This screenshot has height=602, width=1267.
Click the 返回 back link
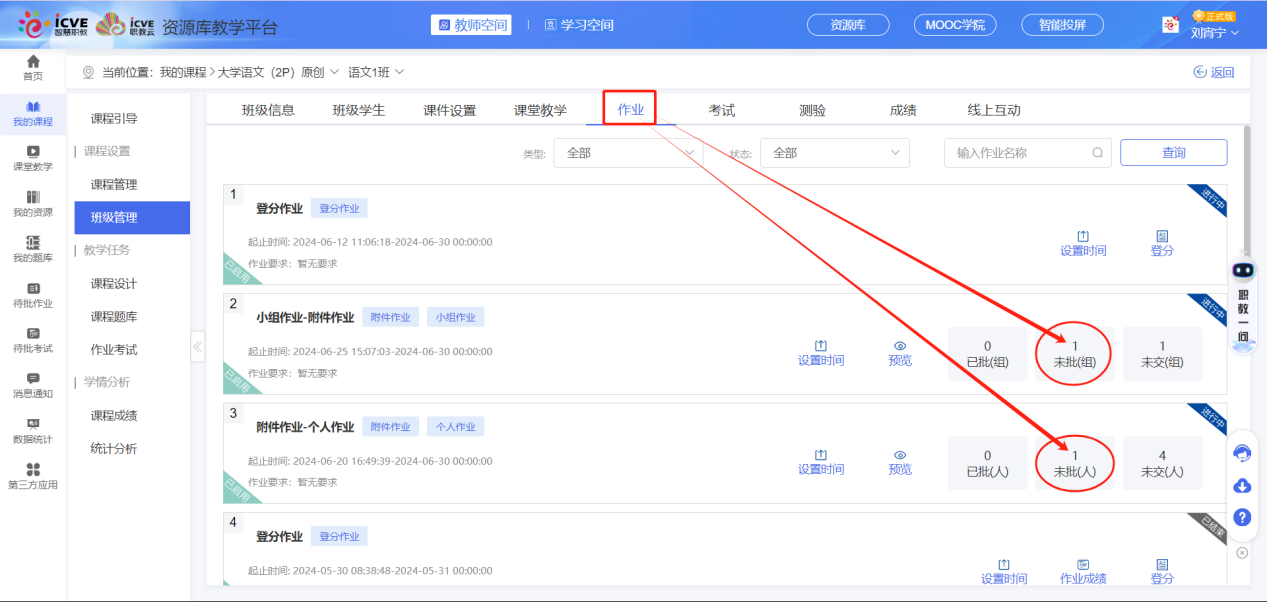click(1214, 72)
